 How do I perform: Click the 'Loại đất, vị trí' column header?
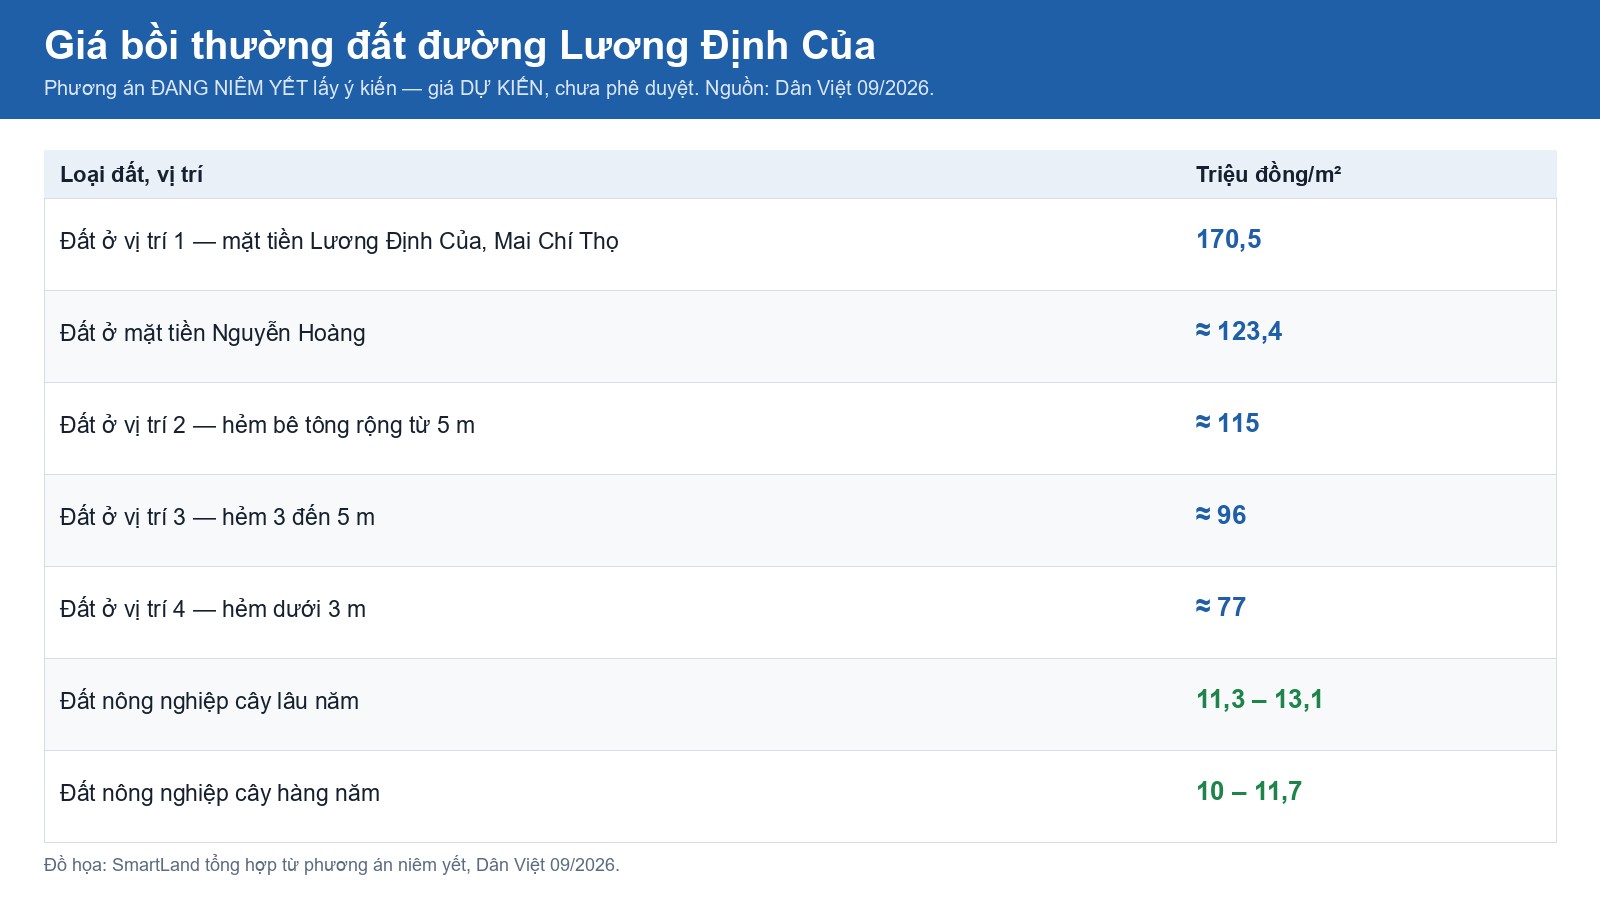(x=131, y=175)
